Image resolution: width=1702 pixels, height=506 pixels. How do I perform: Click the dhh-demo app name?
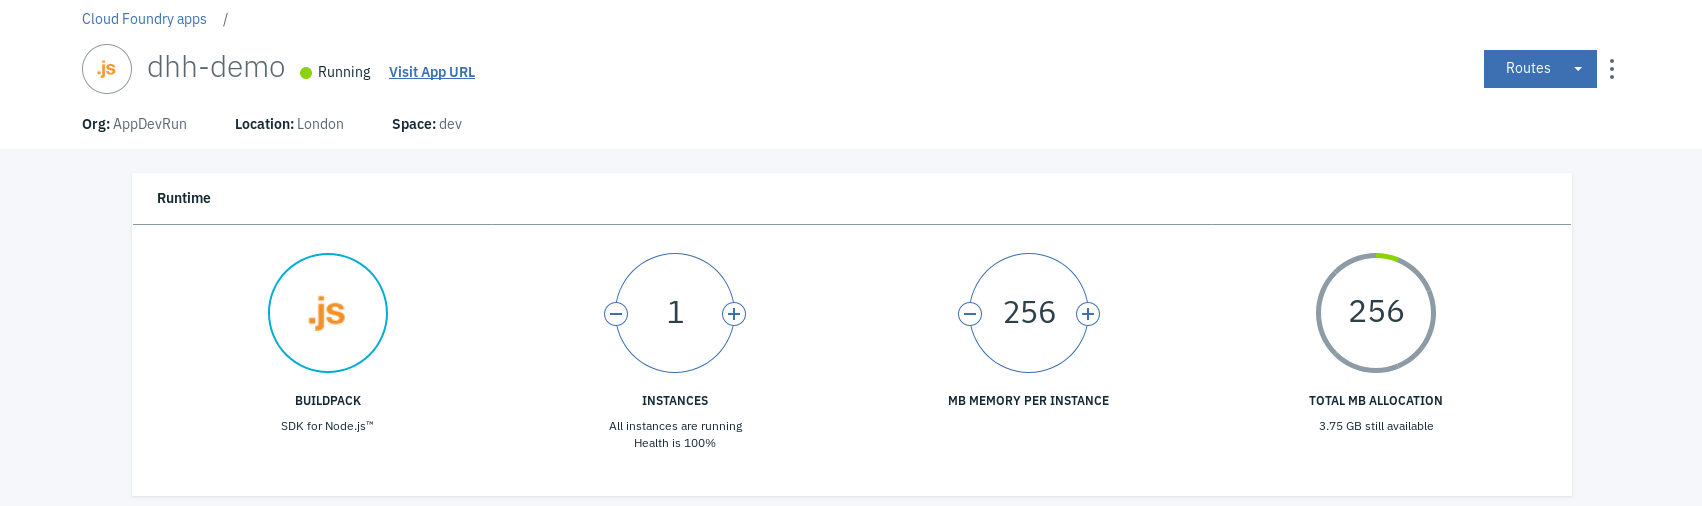tap(216, 67)
